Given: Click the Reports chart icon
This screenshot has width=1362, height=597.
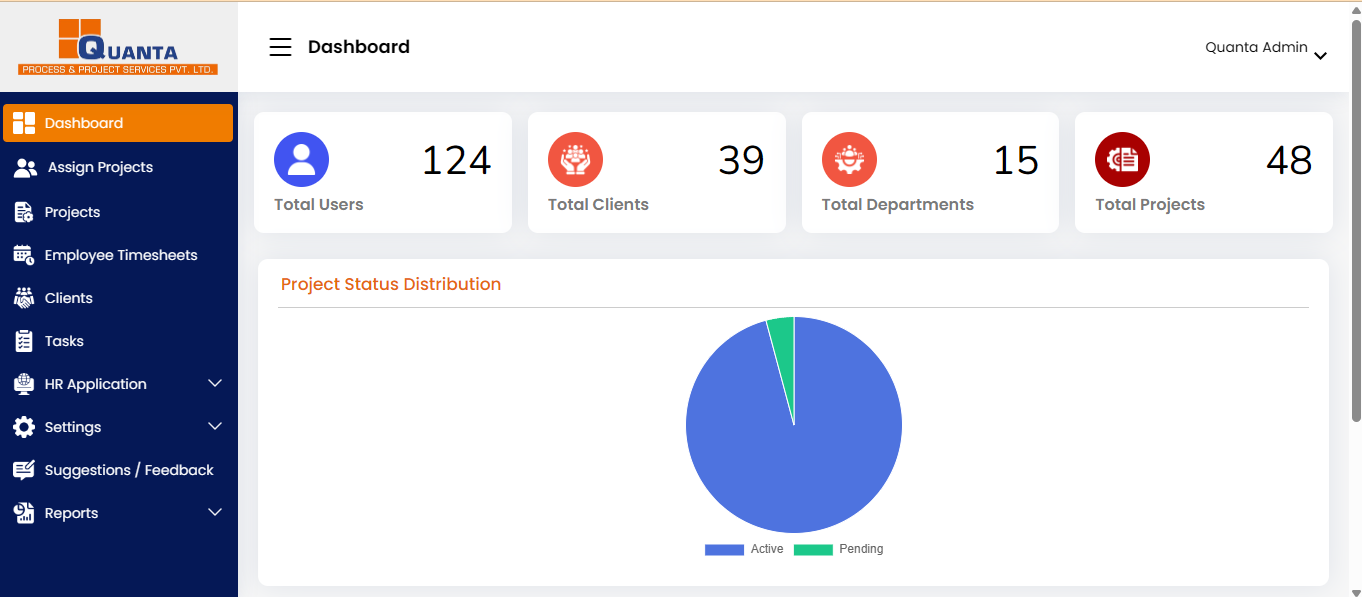Looking at the screenshot, I should [24, 513].
